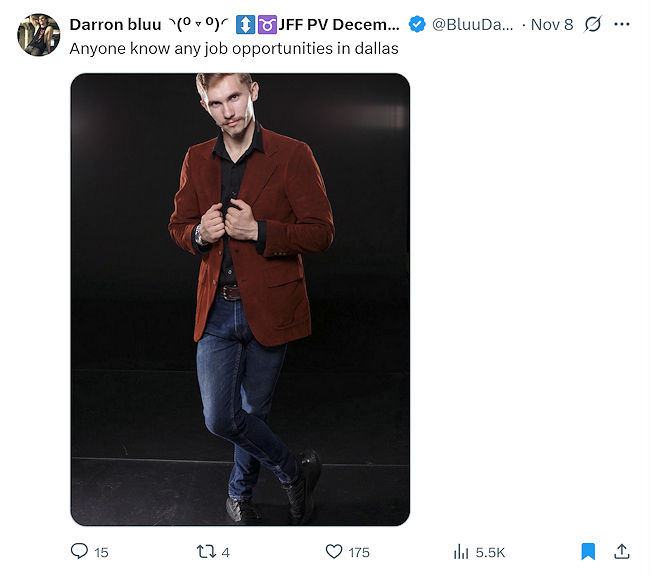Click the @BluuDa... username handle
This screenshot has width=650, height=575.
pyautogui.click(x=471, y=24)
